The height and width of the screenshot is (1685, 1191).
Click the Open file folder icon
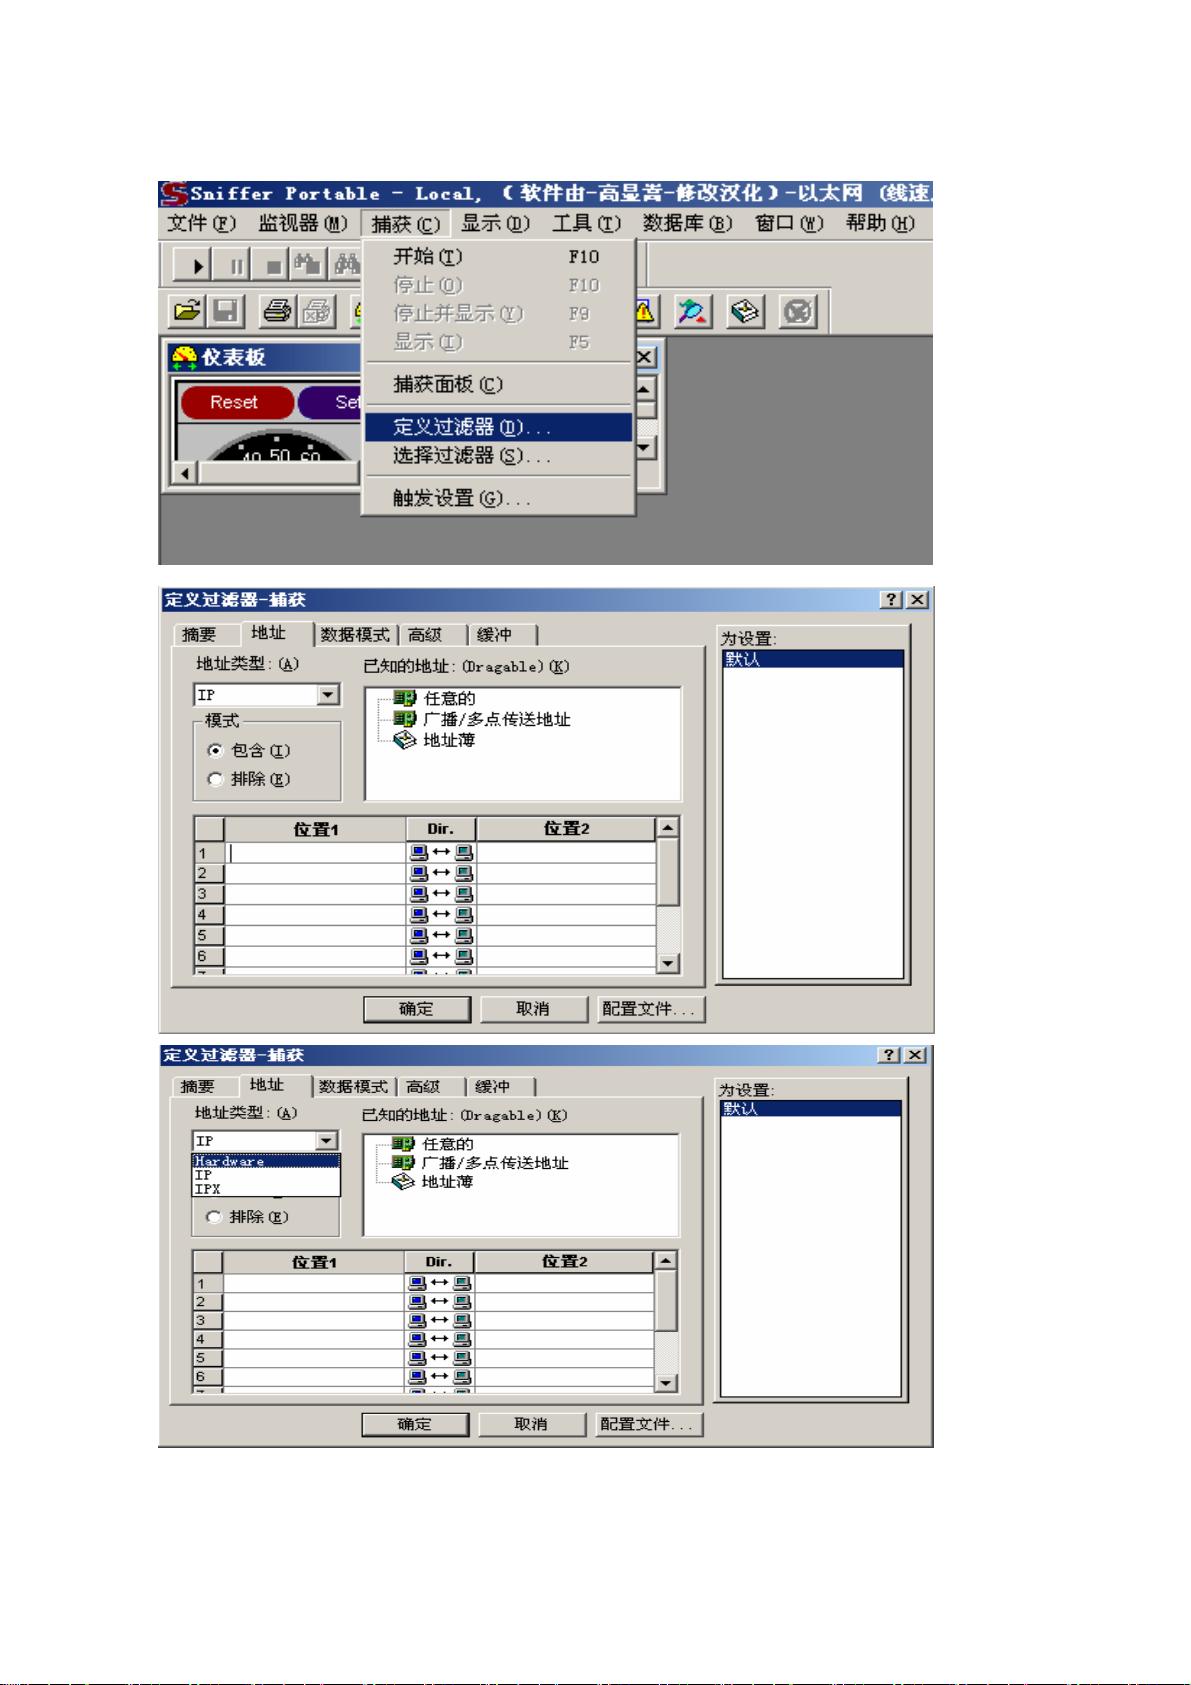186,312
